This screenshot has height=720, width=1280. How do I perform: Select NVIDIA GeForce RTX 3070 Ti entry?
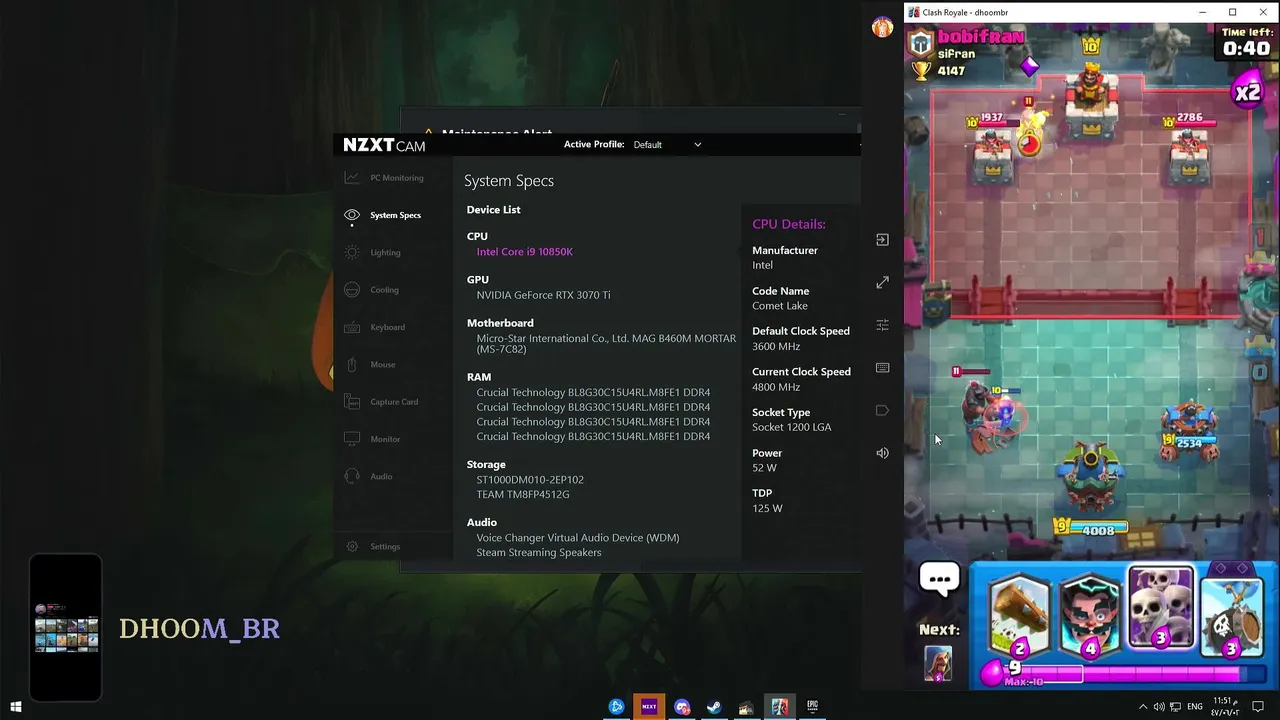tap(543, 295)
